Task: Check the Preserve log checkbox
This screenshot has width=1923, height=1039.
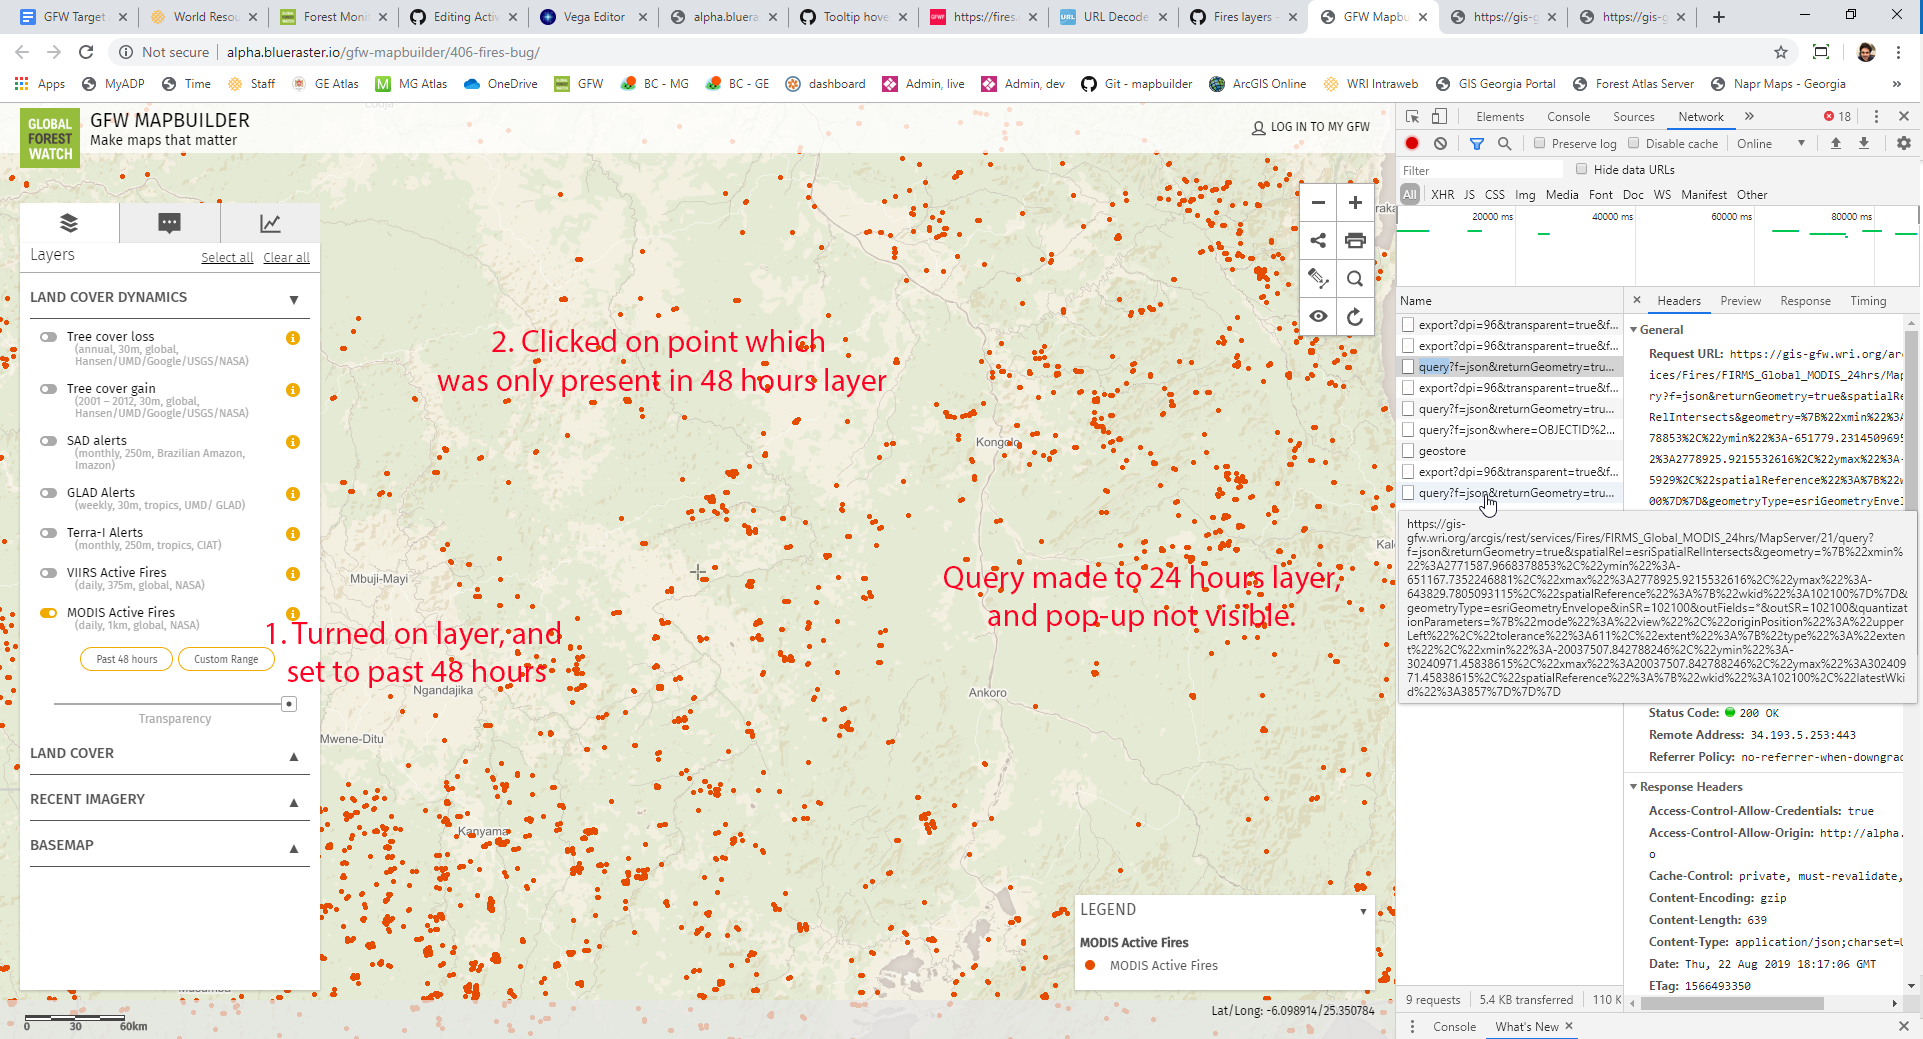Action: [1540, 143]
